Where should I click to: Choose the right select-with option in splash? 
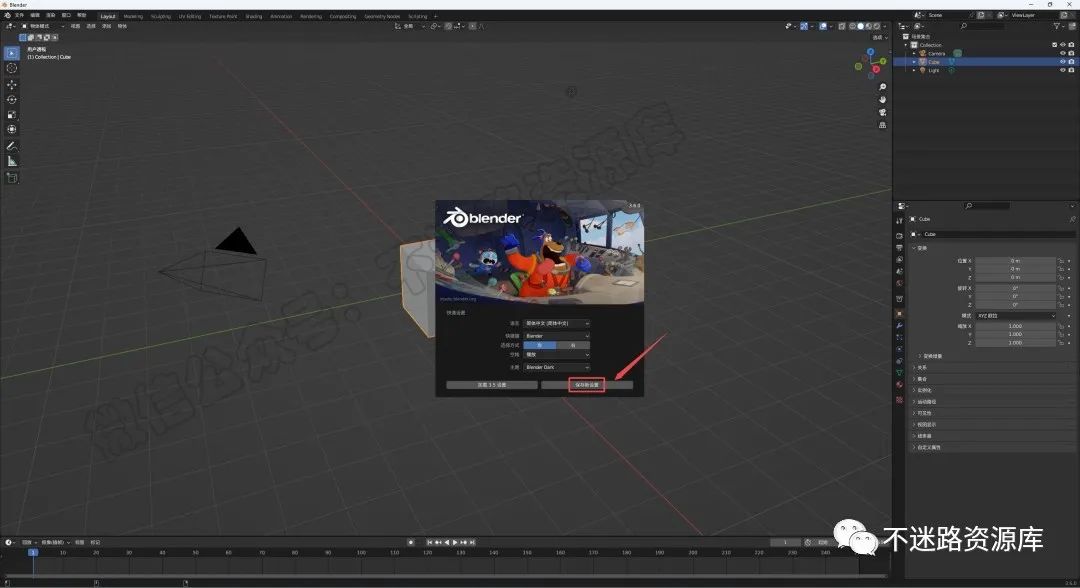pos(573,345)
